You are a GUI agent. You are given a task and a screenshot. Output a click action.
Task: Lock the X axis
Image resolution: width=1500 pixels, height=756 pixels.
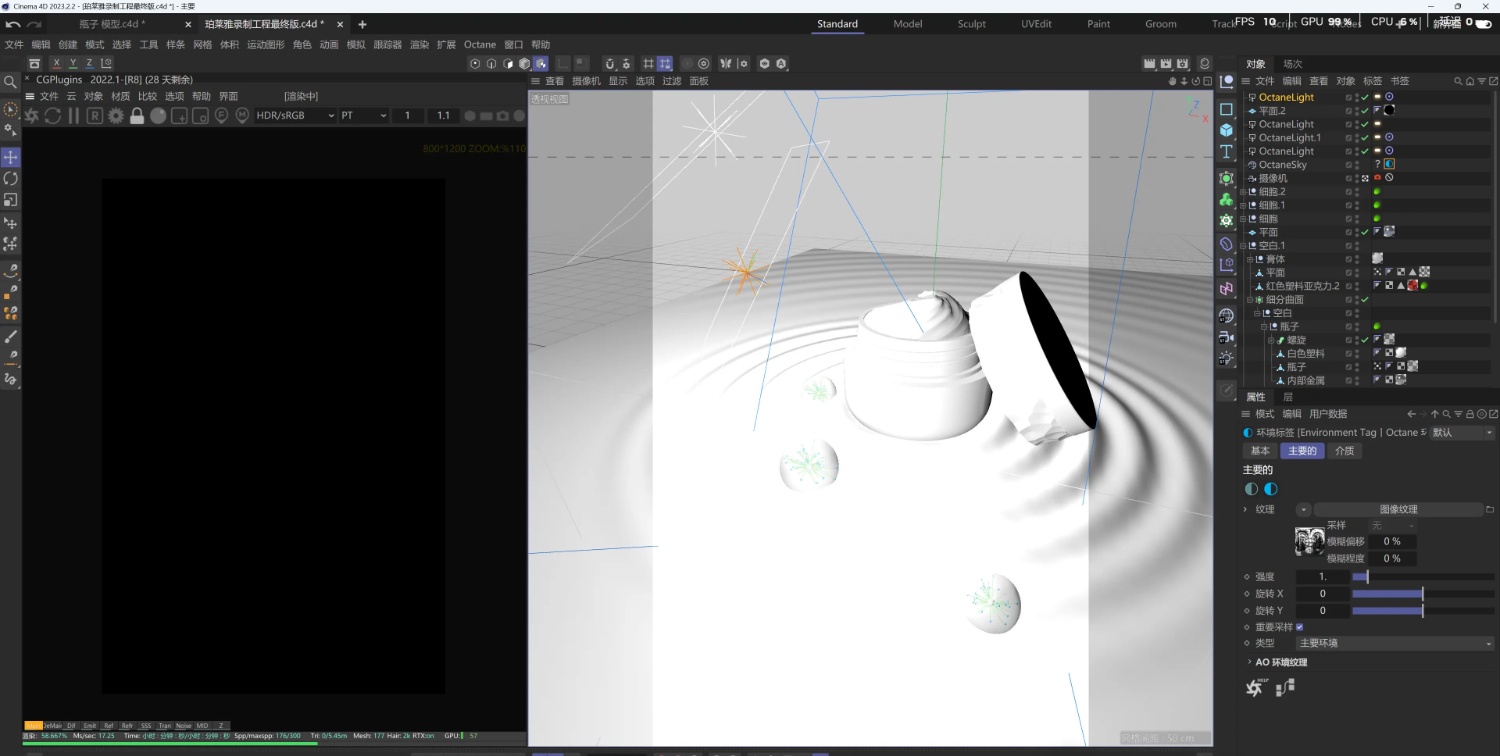pos(56,64)
